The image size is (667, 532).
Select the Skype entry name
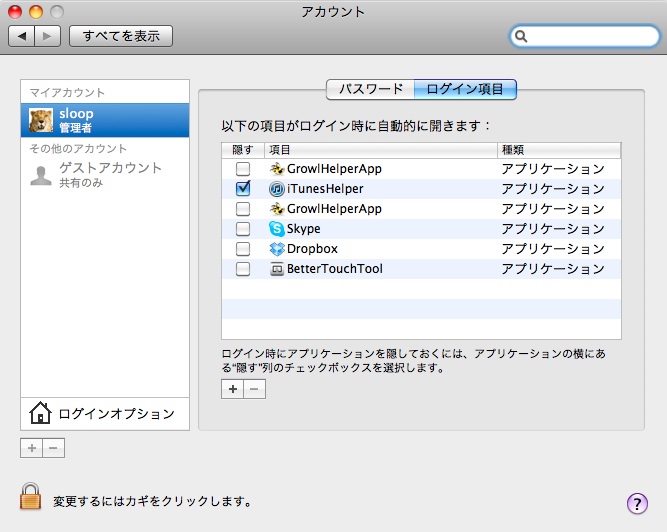point(303,229)
